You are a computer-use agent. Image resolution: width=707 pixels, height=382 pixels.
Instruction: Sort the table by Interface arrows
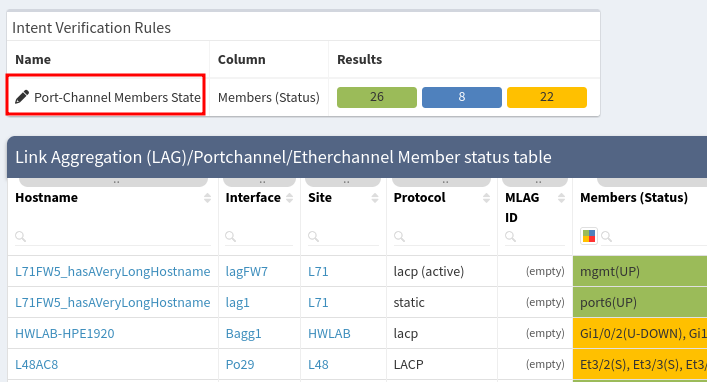point(289,198)
